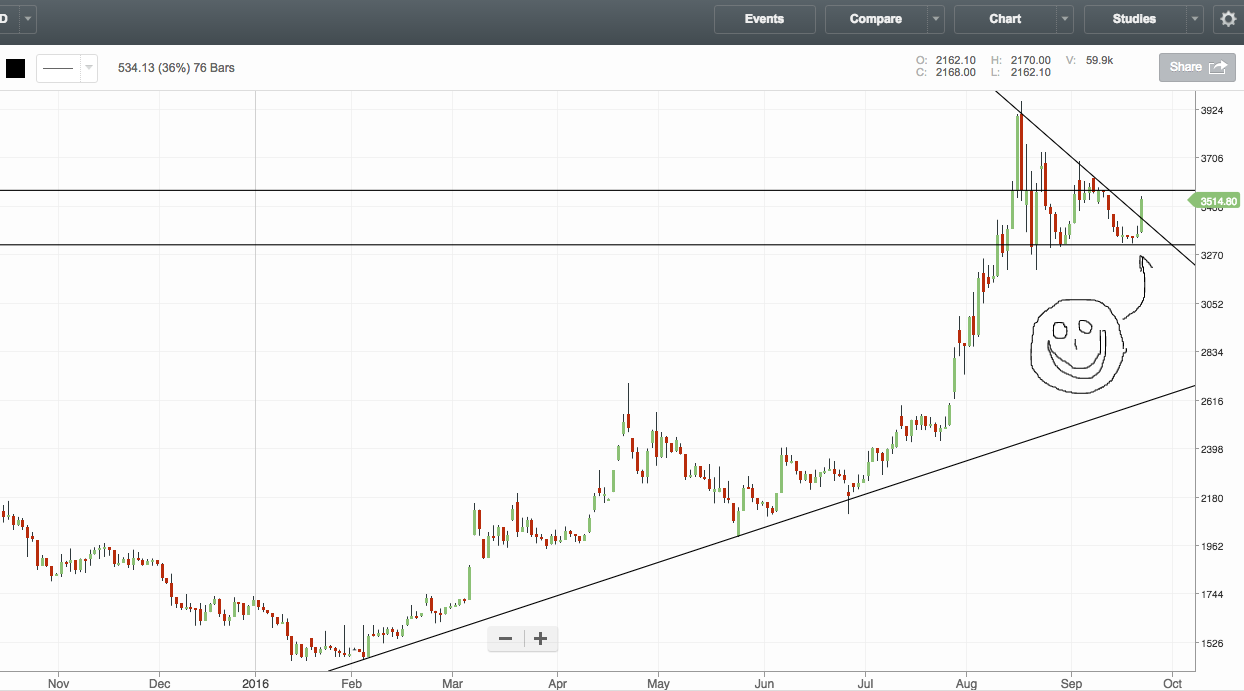The image size is (1244, 691).
Task: Zoom in with the plus button
Action: click(x=541, y=638)
